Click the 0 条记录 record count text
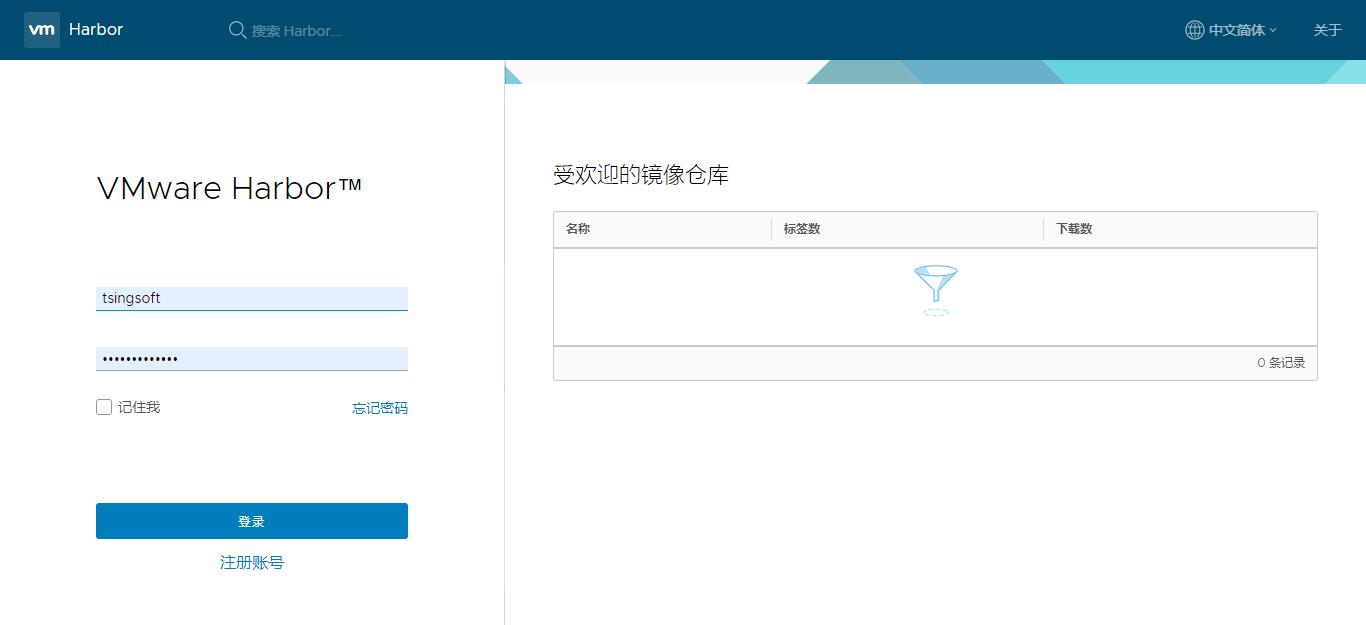Image resolution: width=1366 pixels, height=625 pixels. [1281, 362]
